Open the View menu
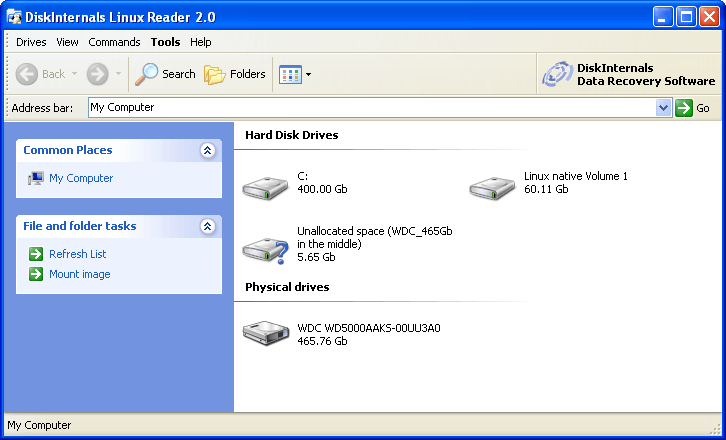Viewport: 726px width, 440px height. [67, 42]
